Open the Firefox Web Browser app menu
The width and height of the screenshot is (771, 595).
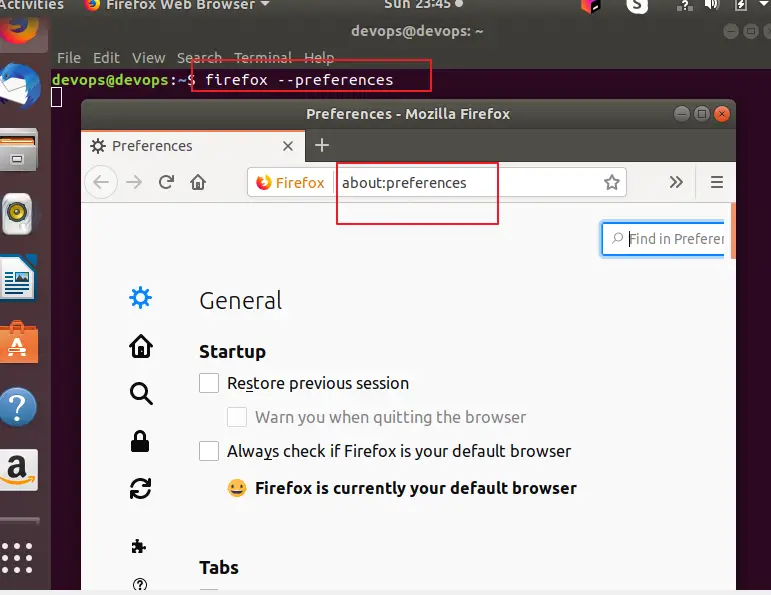point(178,5)
